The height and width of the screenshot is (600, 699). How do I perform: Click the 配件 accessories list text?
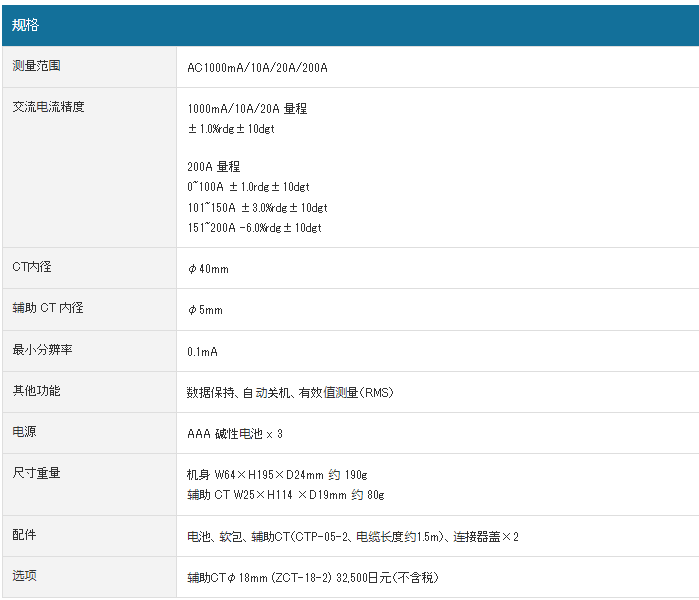coord(353,537)
